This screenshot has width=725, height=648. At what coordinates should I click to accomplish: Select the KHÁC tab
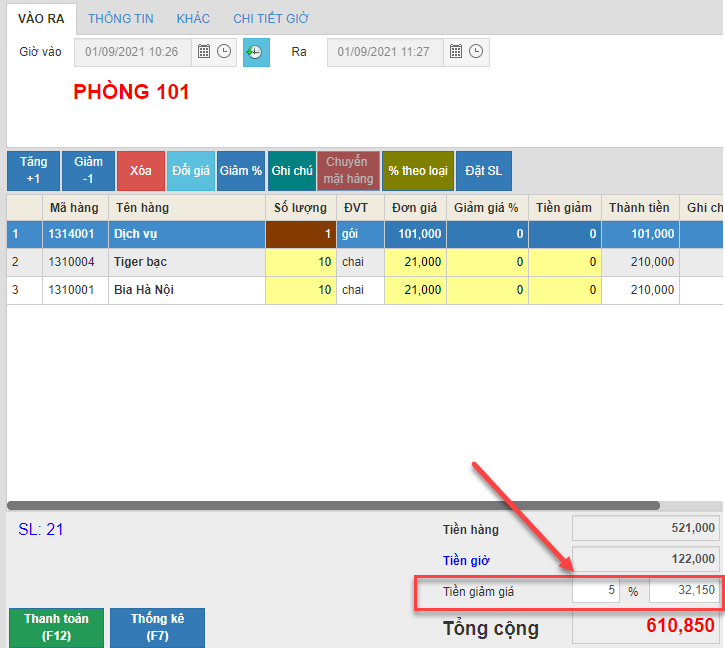pos(193,19)
